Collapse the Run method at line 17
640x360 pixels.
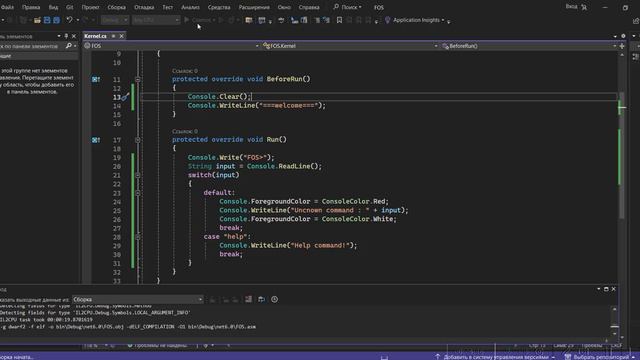coord(138,140)
